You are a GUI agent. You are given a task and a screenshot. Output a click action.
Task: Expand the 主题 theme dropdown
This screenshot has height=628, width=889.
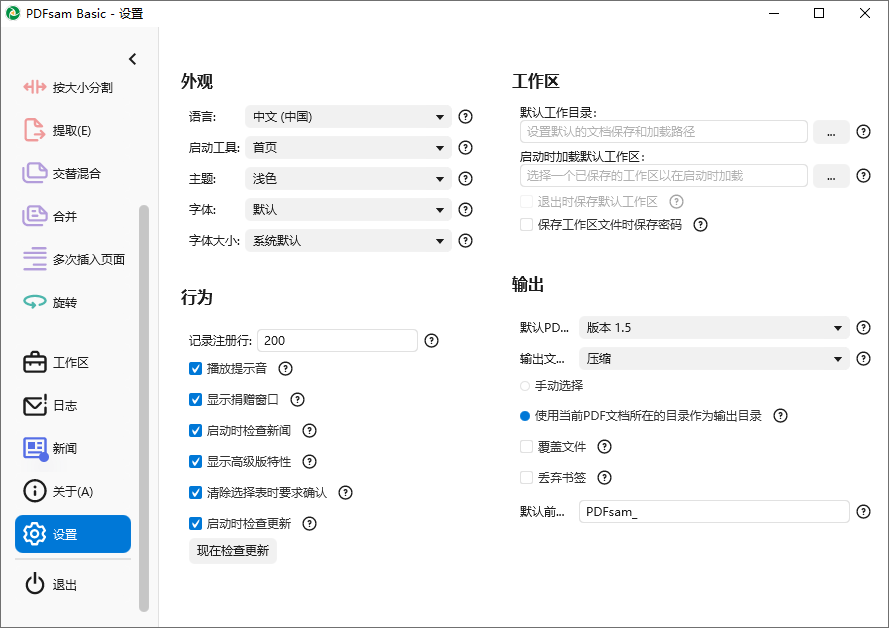pos(345,178)
